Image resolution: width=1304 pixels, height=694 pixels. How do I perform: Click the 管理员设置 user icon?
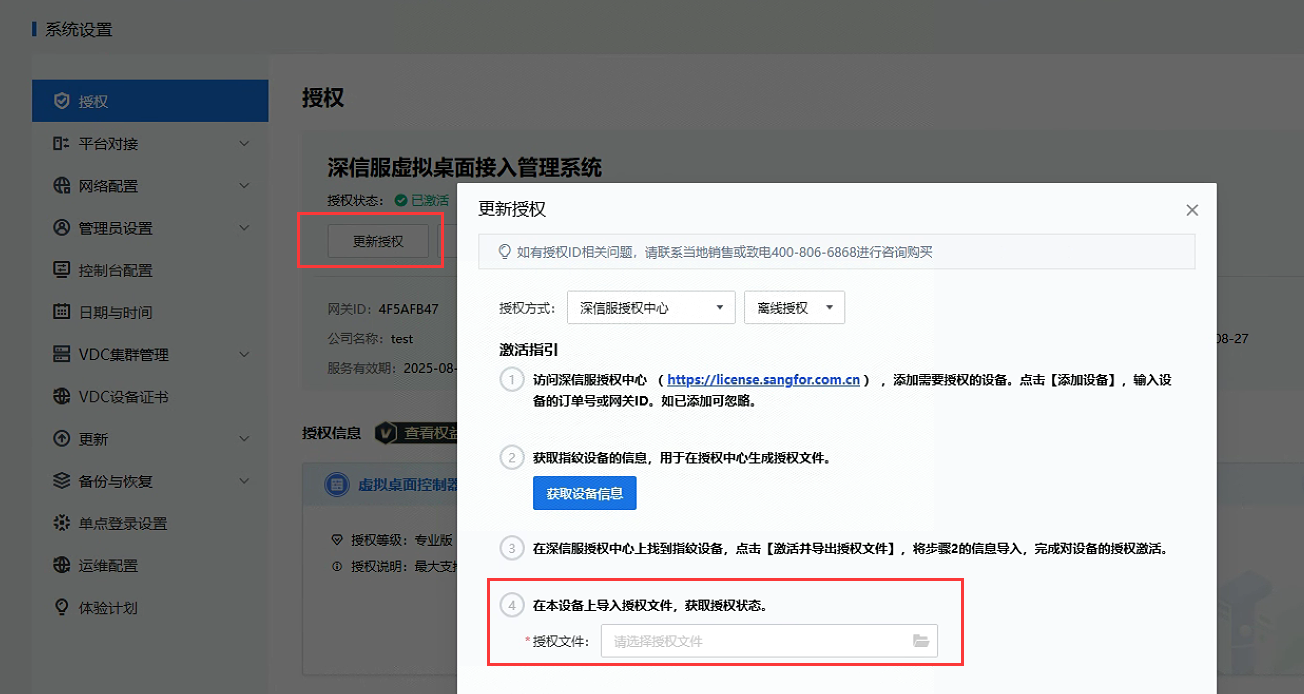click(x=62, y=228)
